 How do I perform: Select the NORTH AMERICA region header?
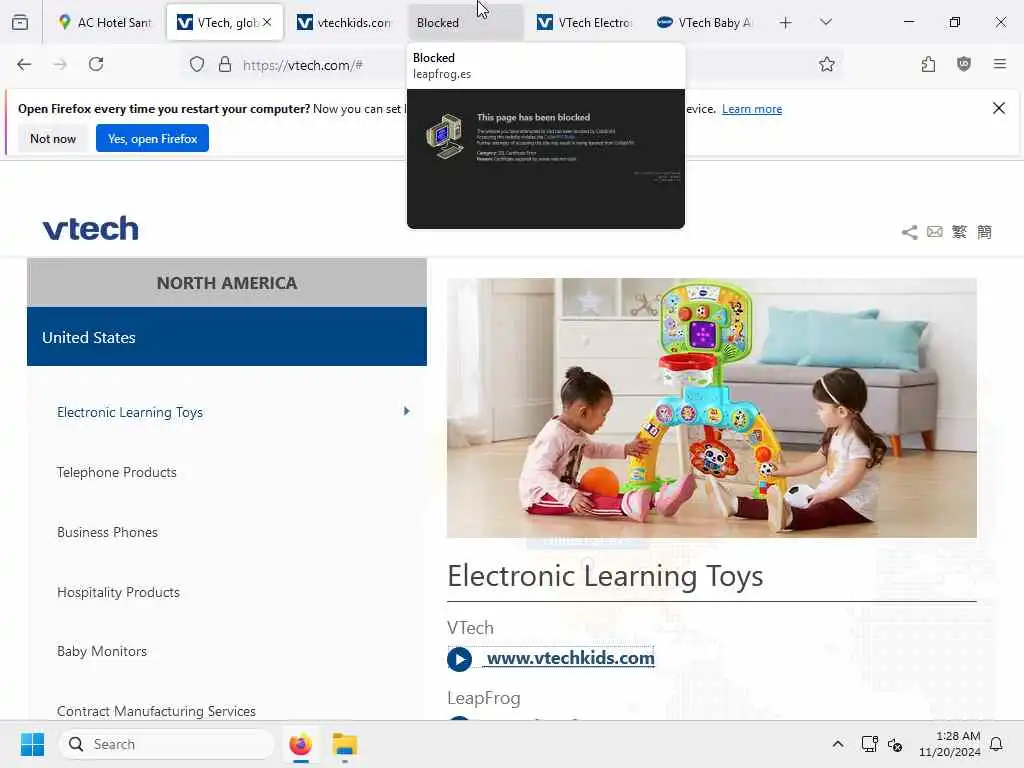click(x=227, y=283)
